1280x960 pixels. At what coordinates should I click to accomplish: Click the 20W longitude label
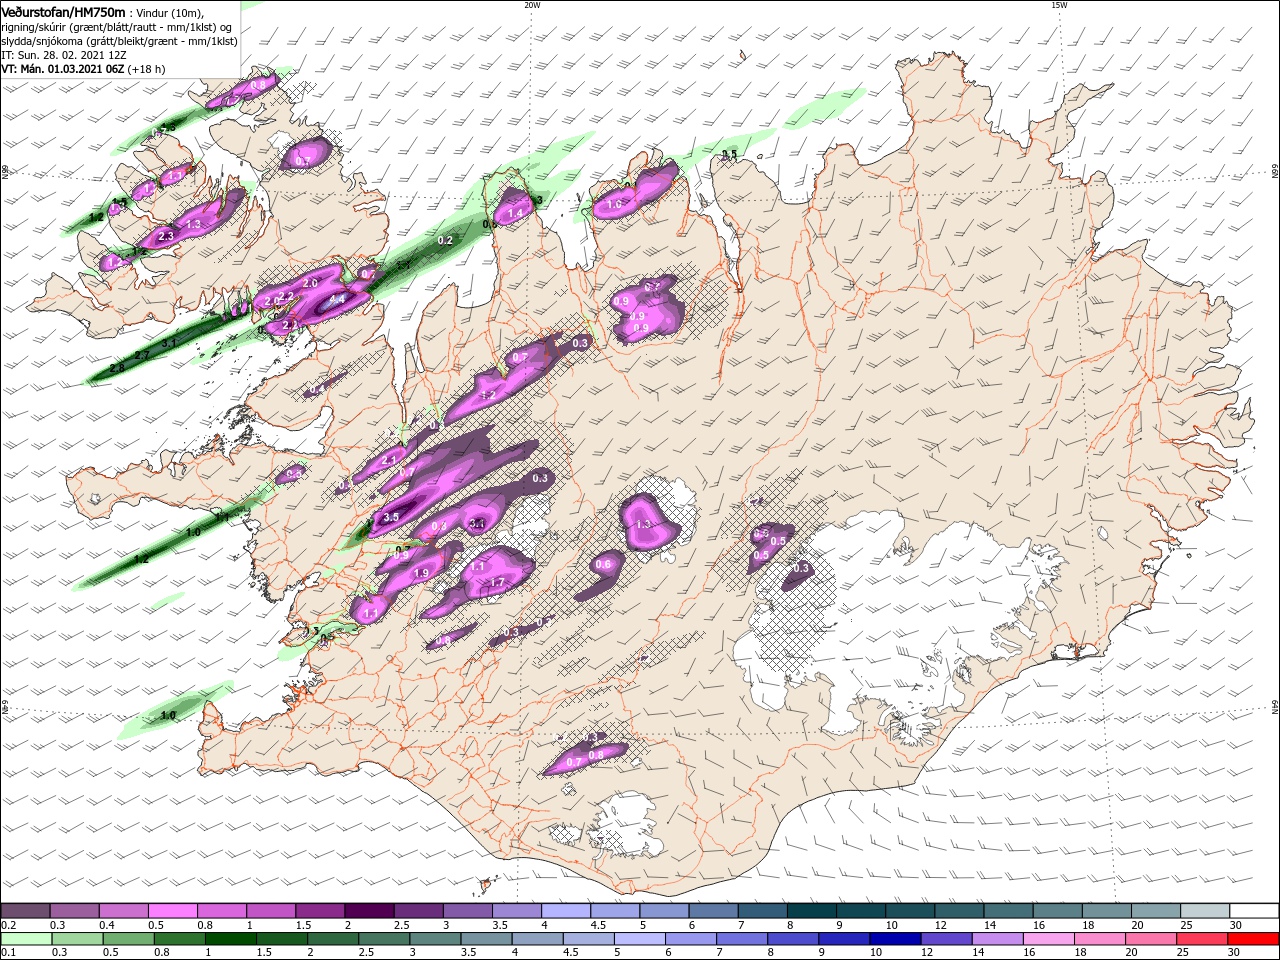(x=532, y=5)
